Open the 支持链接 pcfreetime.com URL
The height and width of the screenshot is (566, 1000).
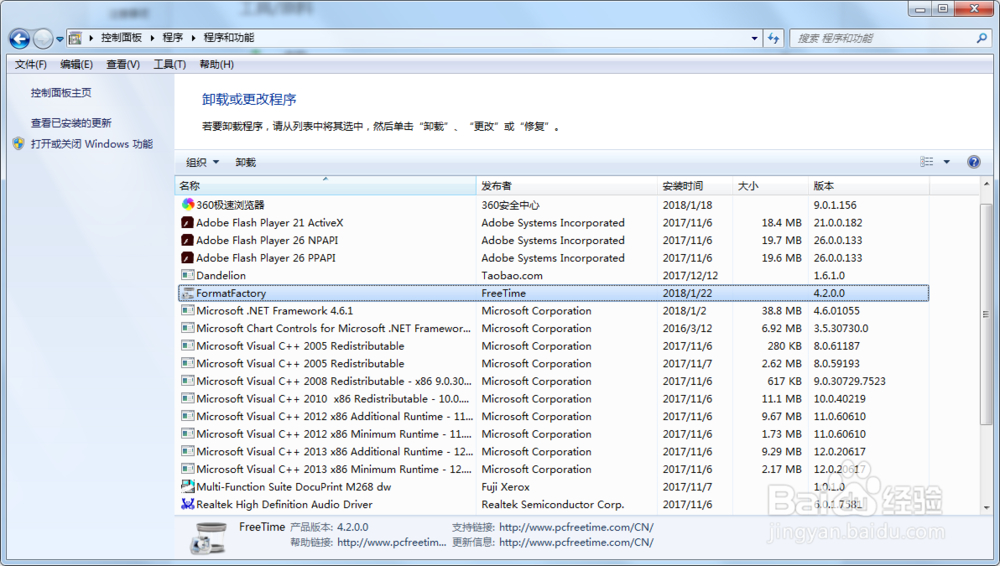(x=576, y=527)
